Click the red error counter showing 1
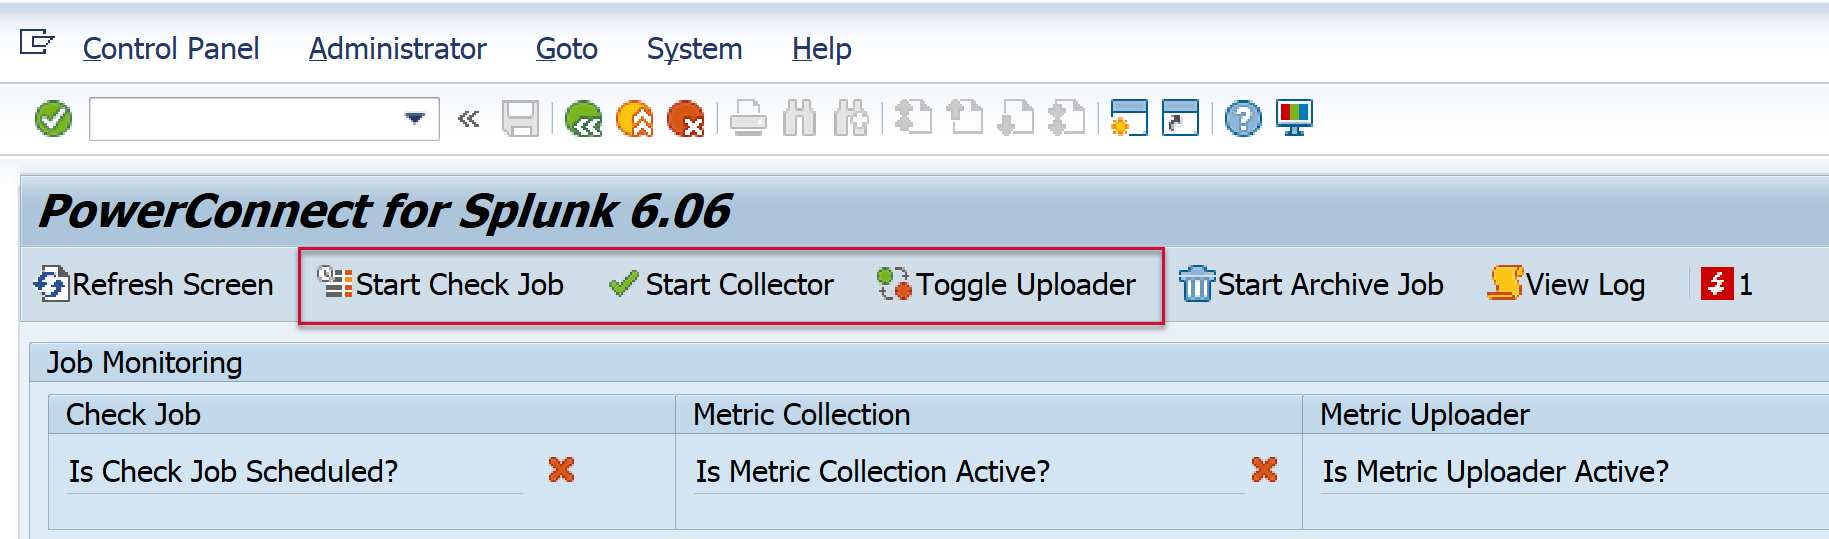Screen dimensions: 1829x539 (1727, 285)
